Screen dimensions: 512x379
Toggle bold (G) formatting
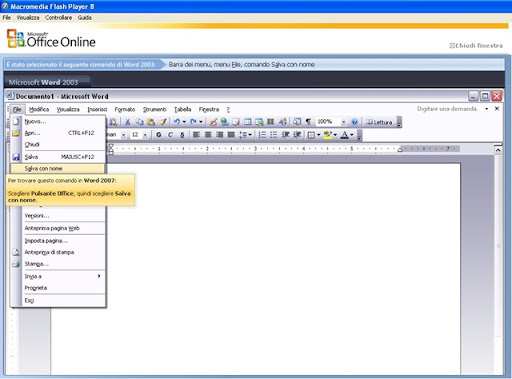point(159,135)
